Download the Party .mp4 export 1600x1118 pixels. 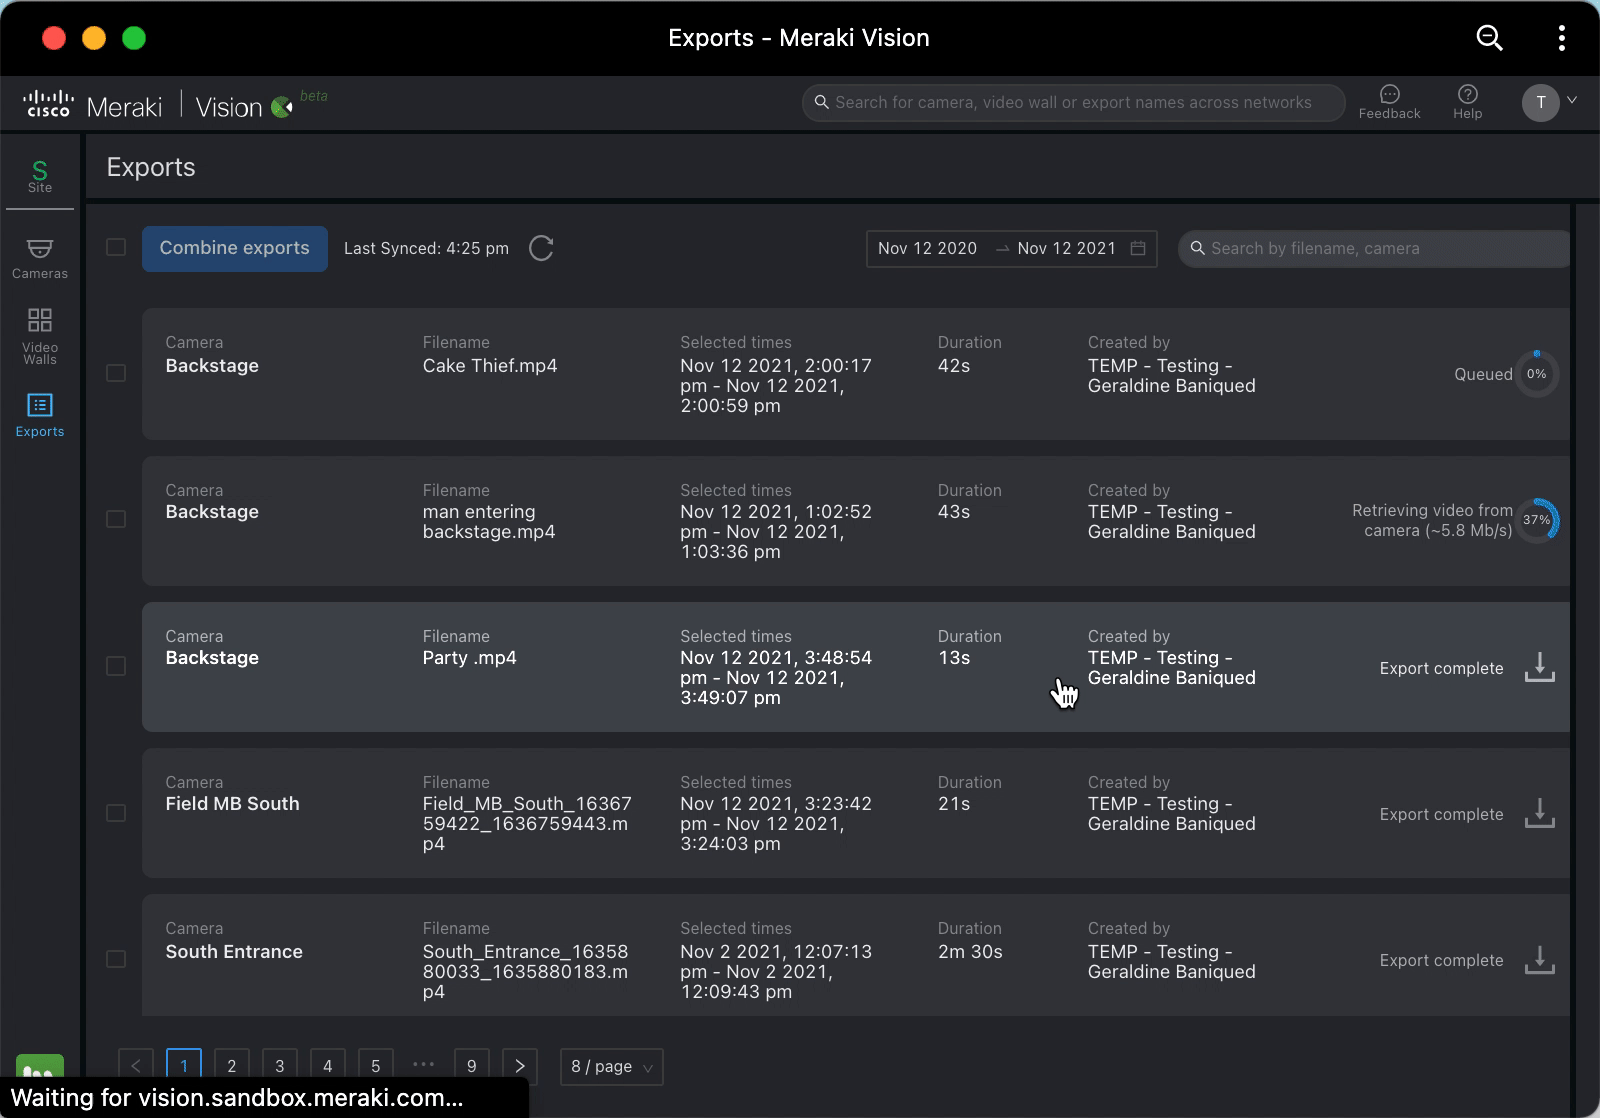tap(1539, 667)
